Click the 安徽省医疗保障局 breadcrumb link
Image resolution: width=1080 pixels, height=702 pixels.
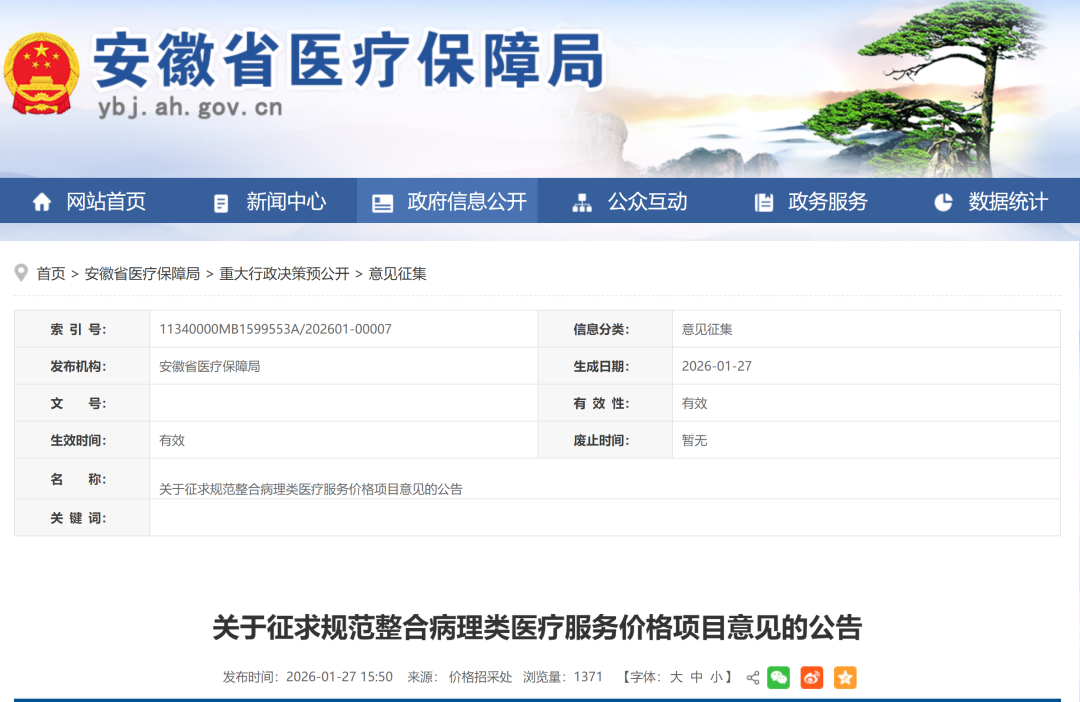(142, 274)
